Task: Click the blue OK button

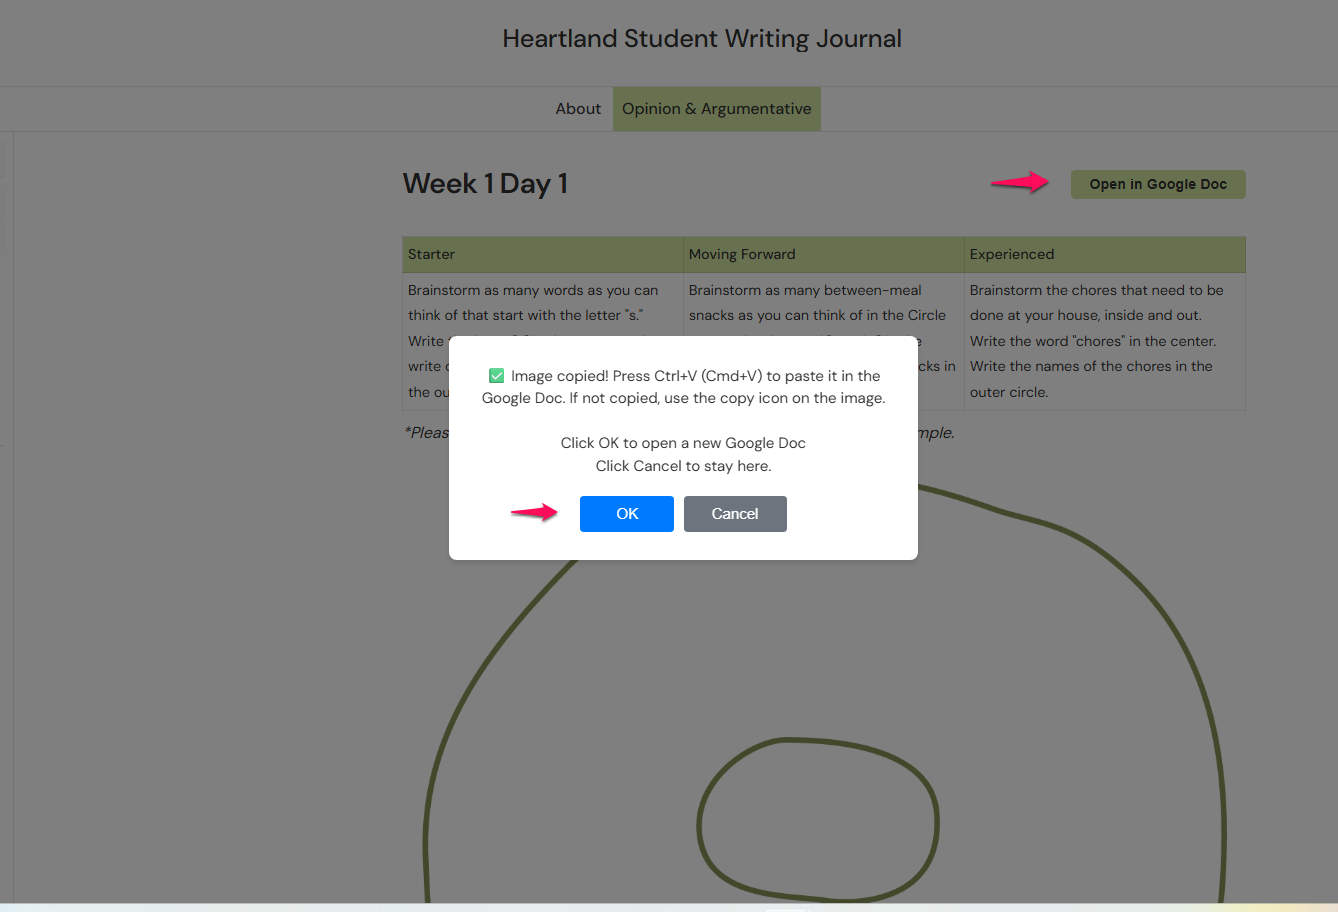Action: 626,514
